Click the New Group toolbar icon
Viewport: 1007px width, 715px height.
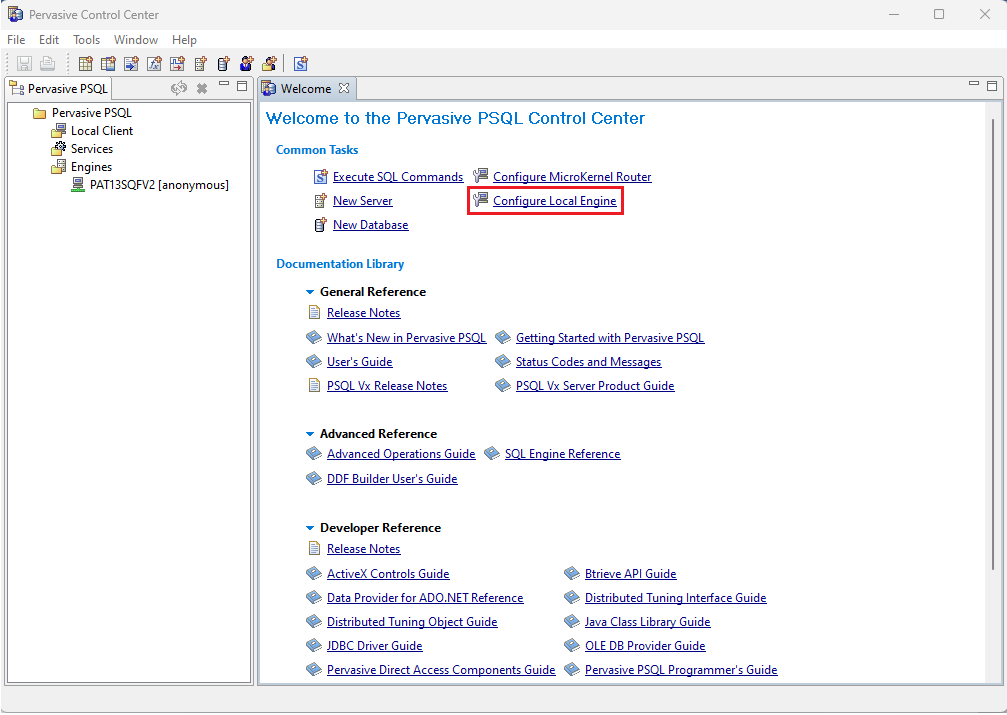[x=269, y=64]
